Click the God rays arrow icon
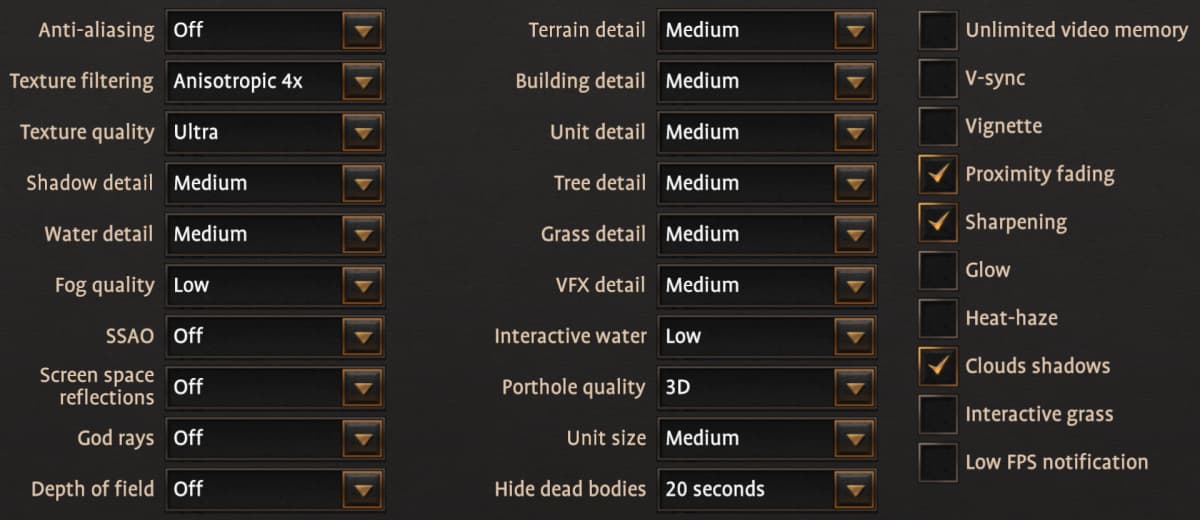This screenshot has width=1200, height=520. click(x=361, y=439)
